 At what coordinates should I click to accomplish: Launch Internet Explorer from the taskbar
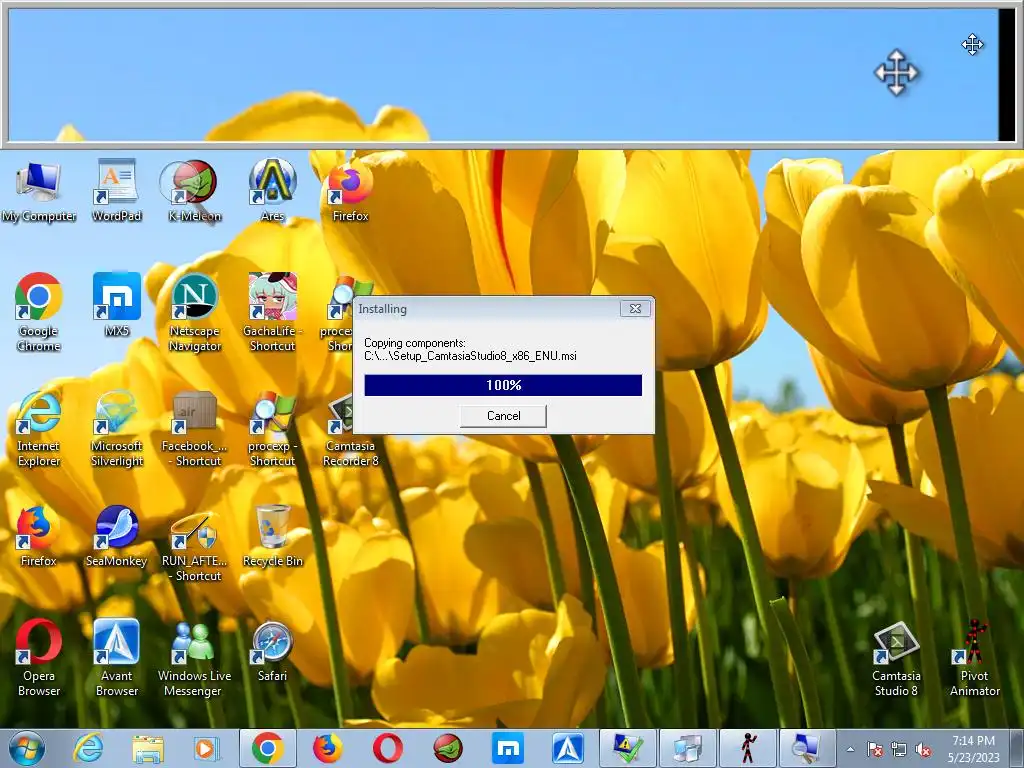pyautogui.click(x=88, y=748)
